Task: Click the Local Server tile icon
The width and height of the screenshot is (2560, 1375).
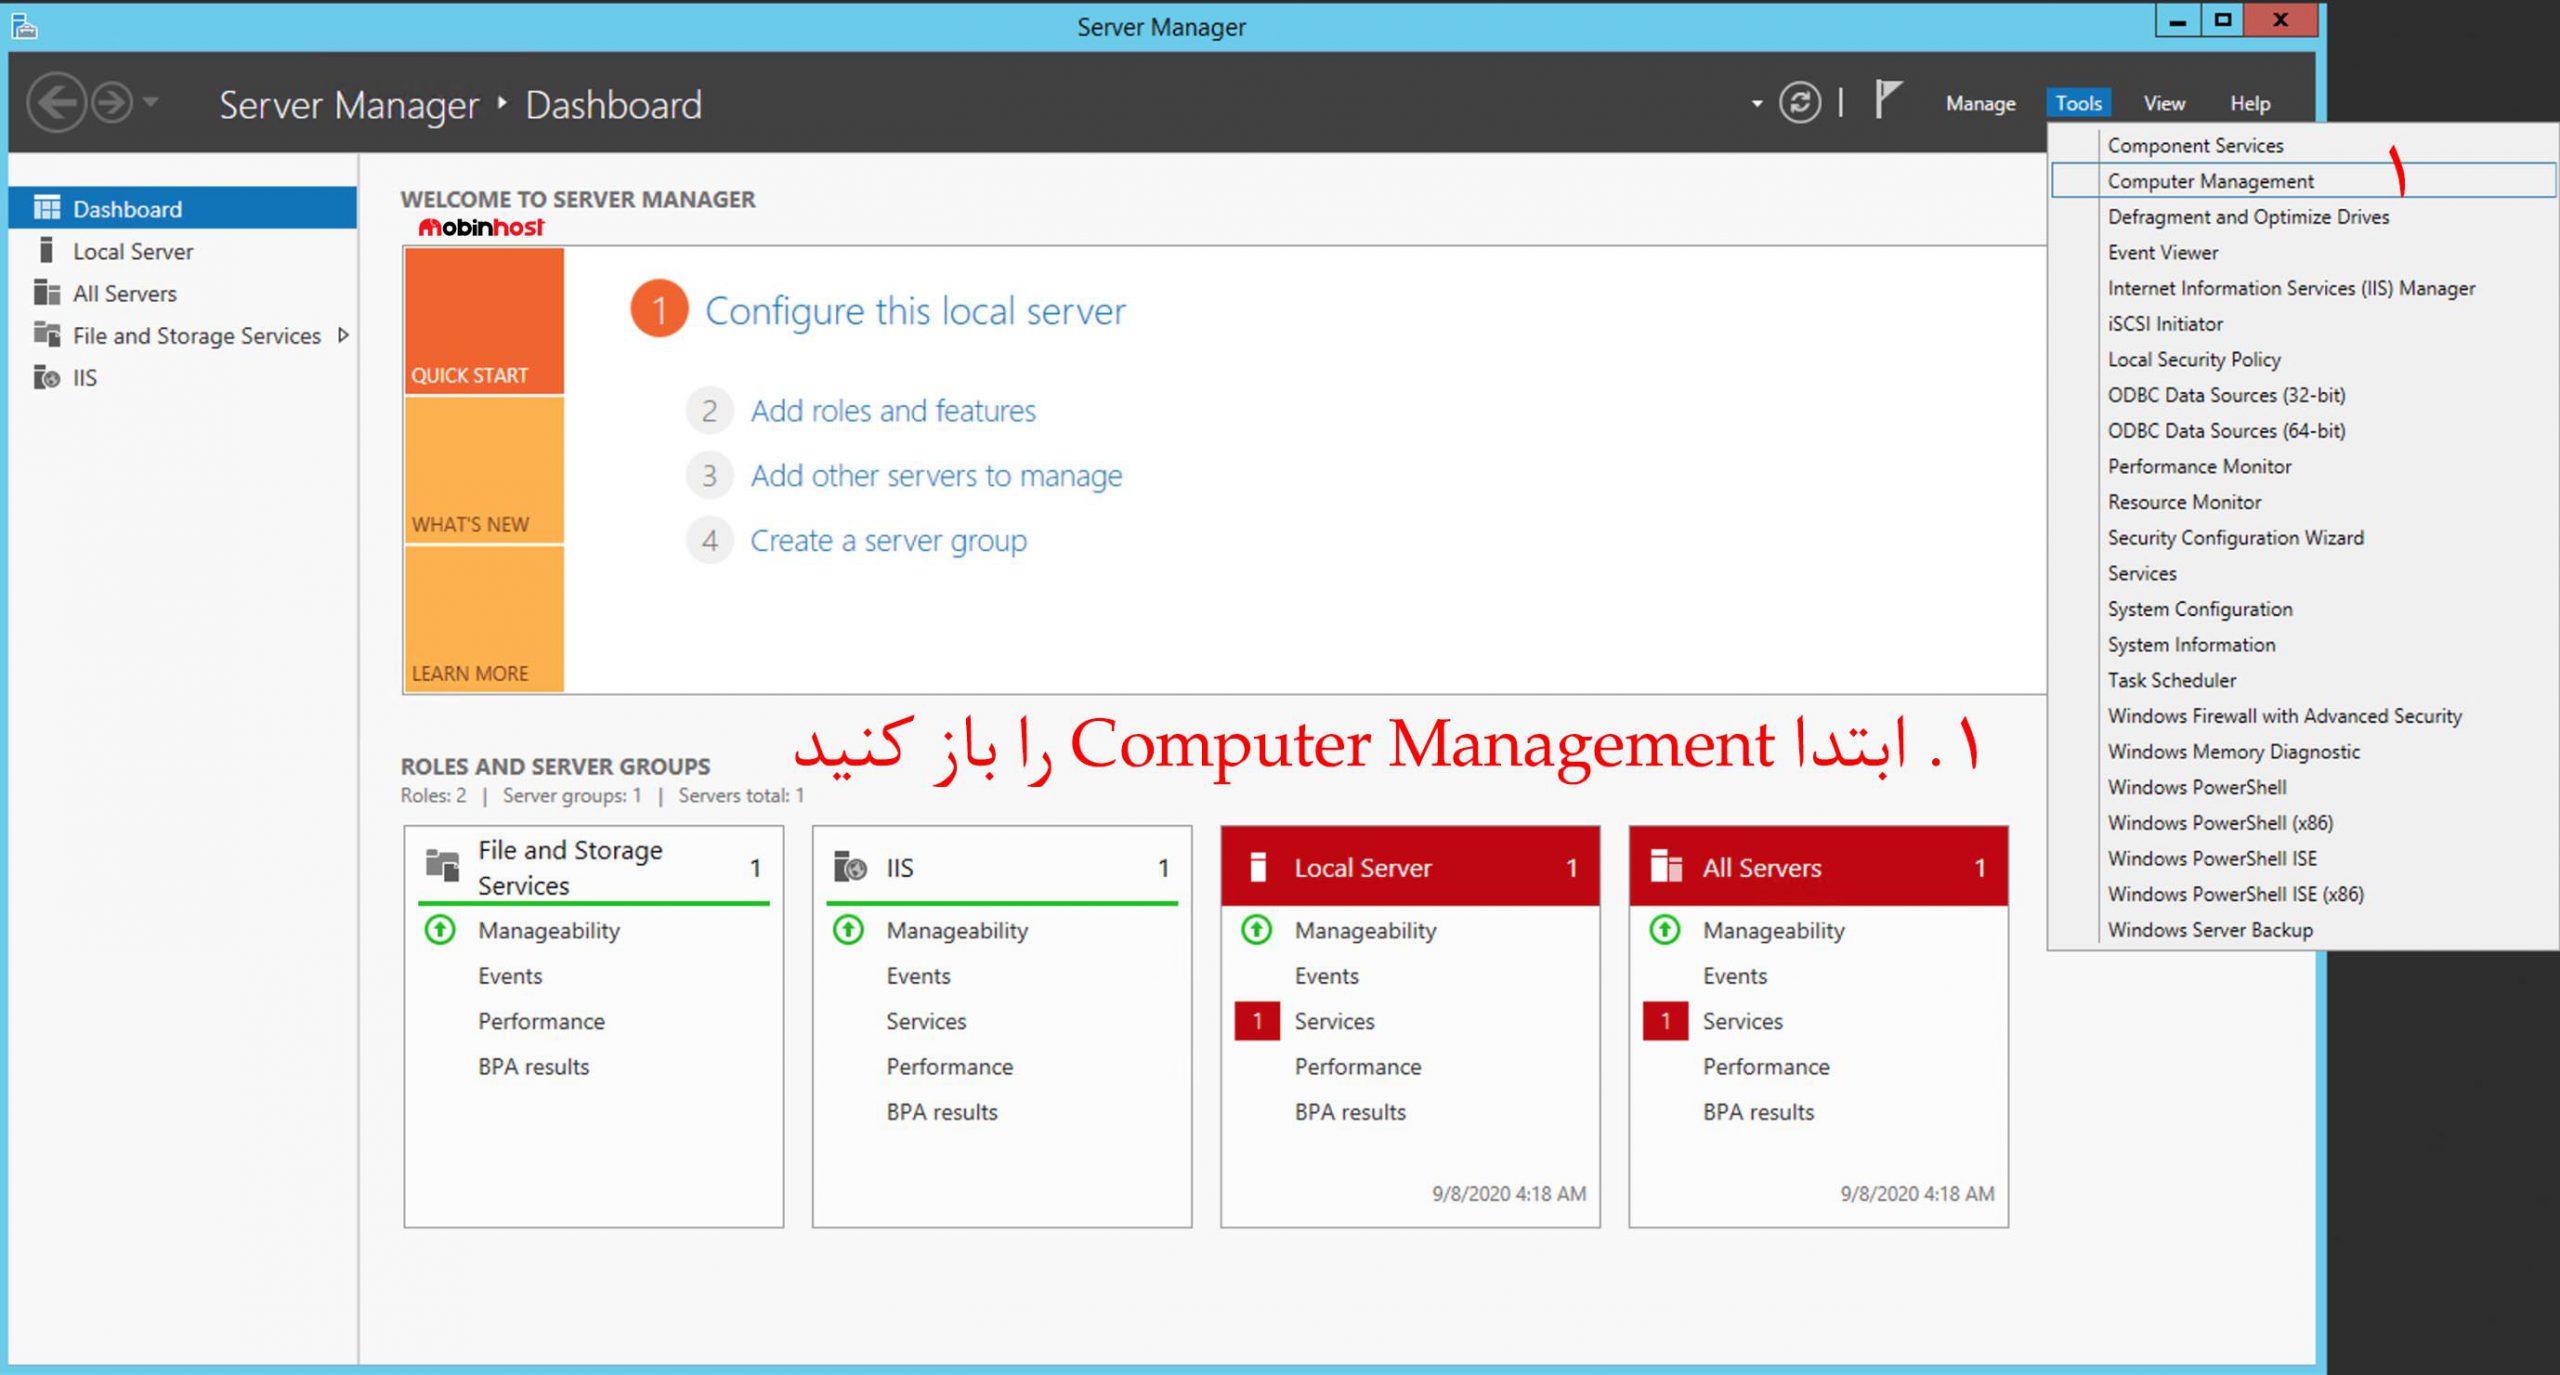Action: 1258,866
